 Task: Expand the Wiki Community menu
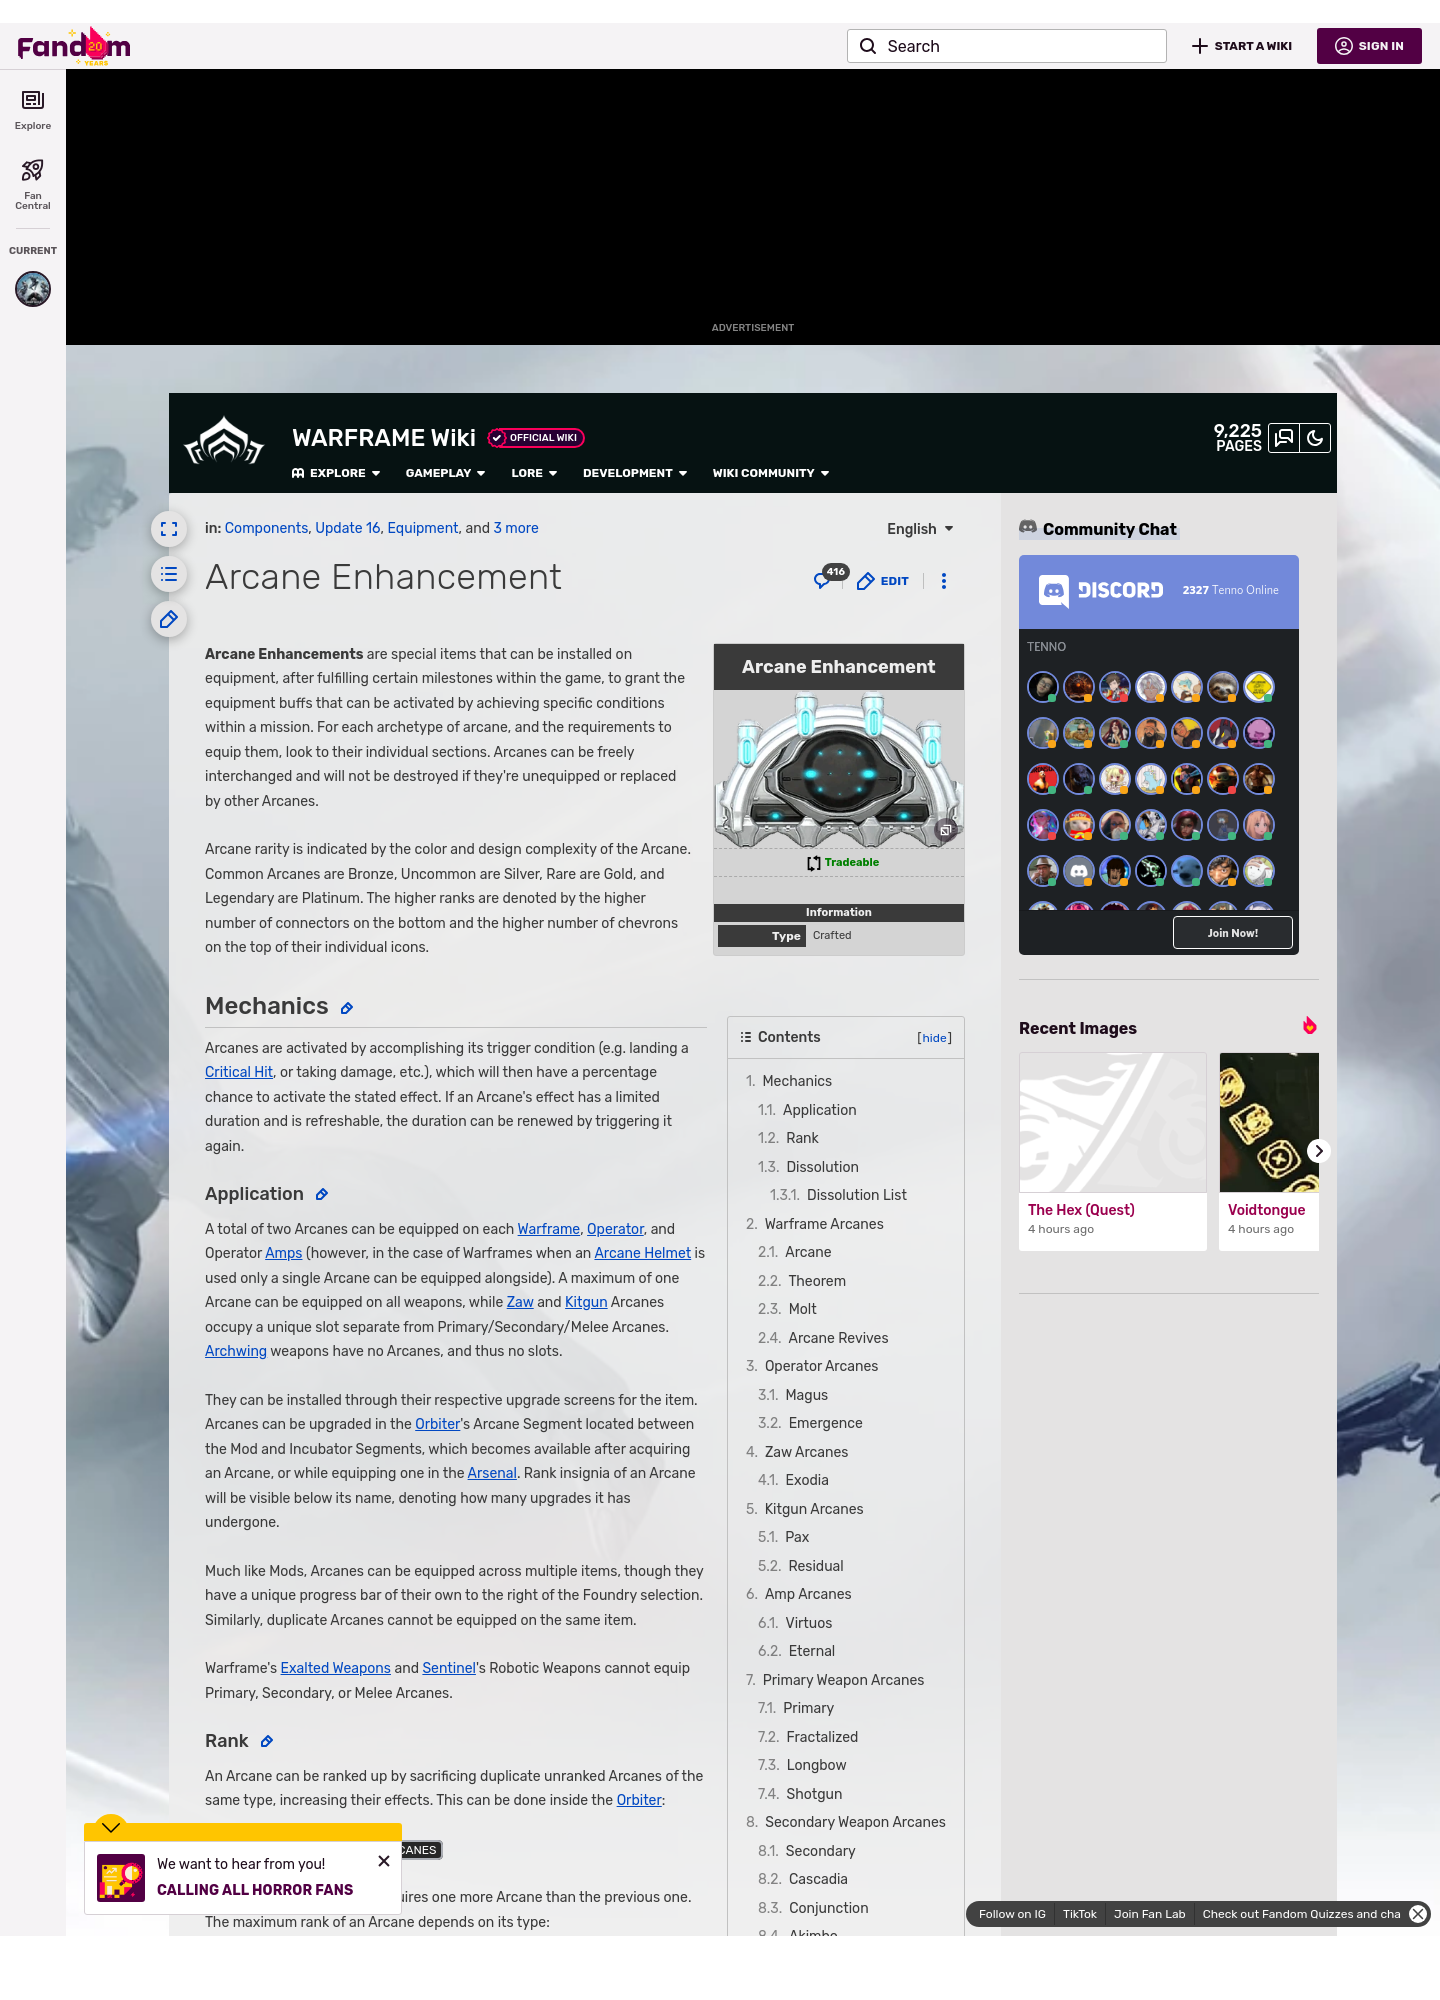pos(771,473)
